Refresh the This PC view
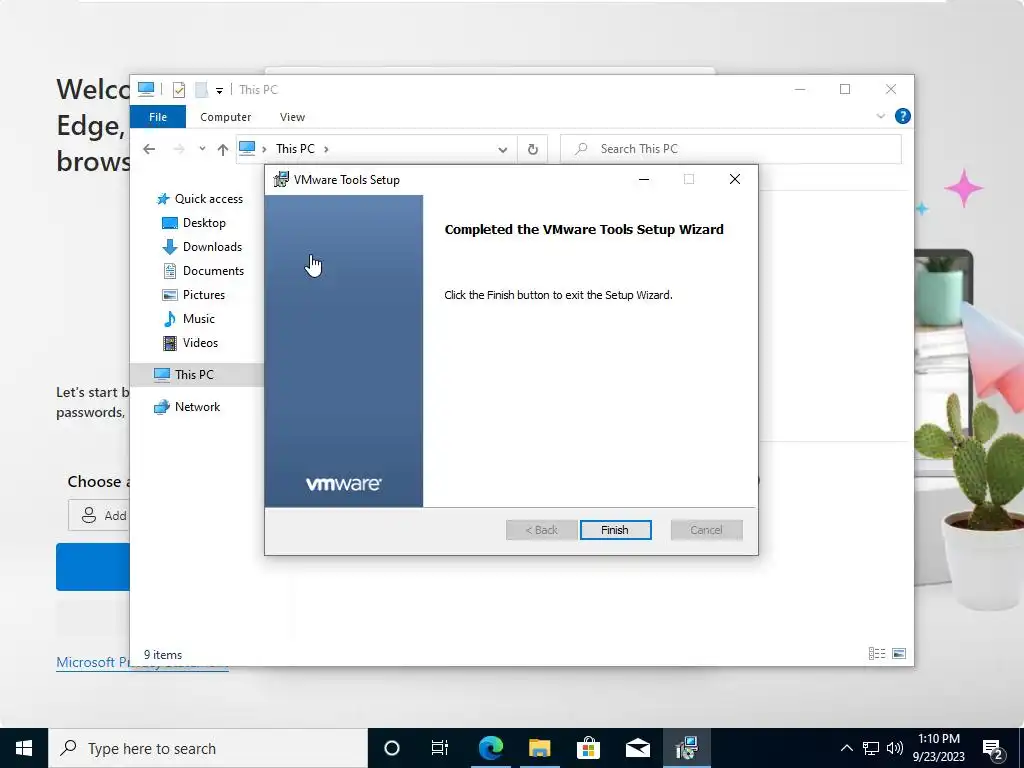The image size is (1024, 768). (533, 150)
